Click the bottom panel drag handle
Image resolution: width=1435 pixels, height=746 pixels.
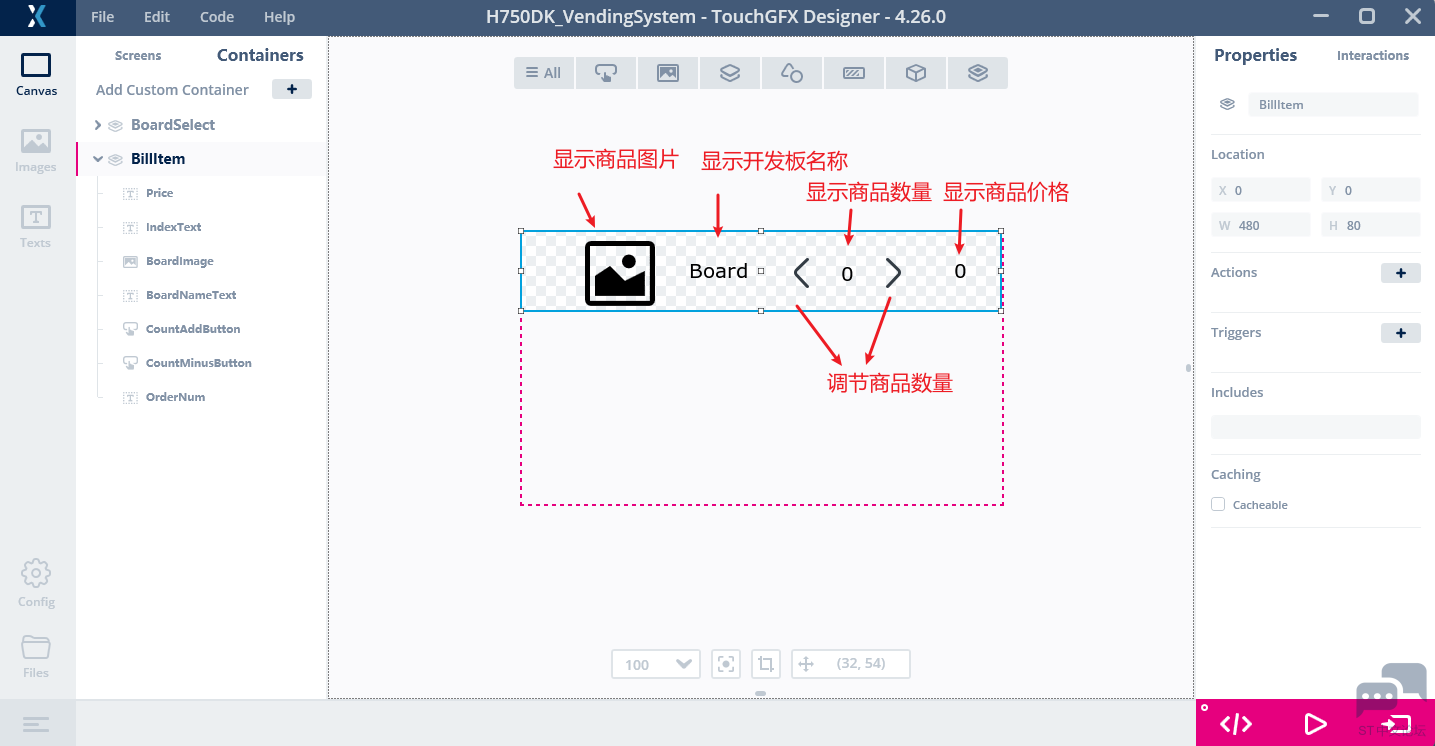761,693
